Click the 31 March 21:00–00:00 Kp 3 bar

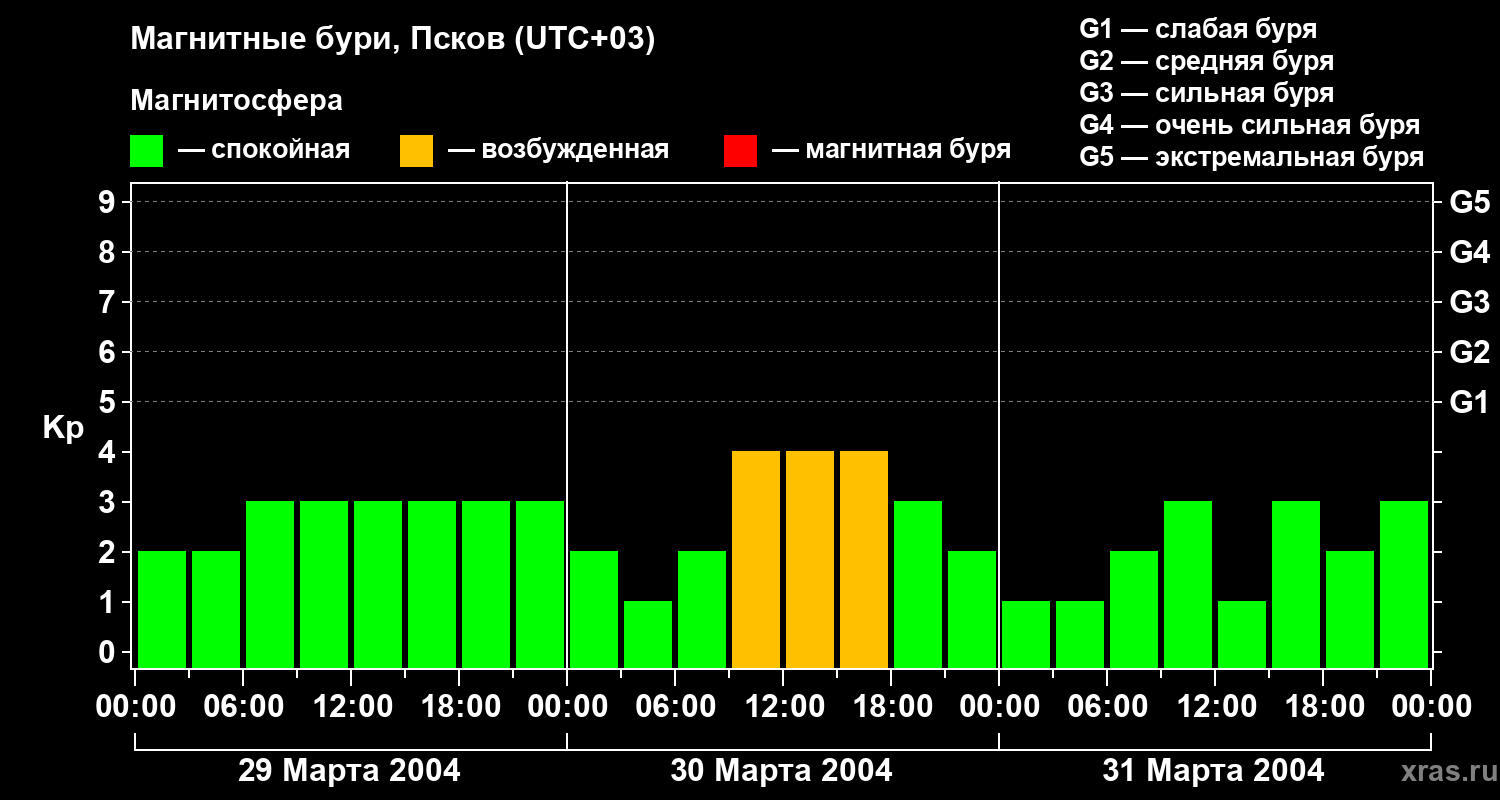(x=1404, y=584)
